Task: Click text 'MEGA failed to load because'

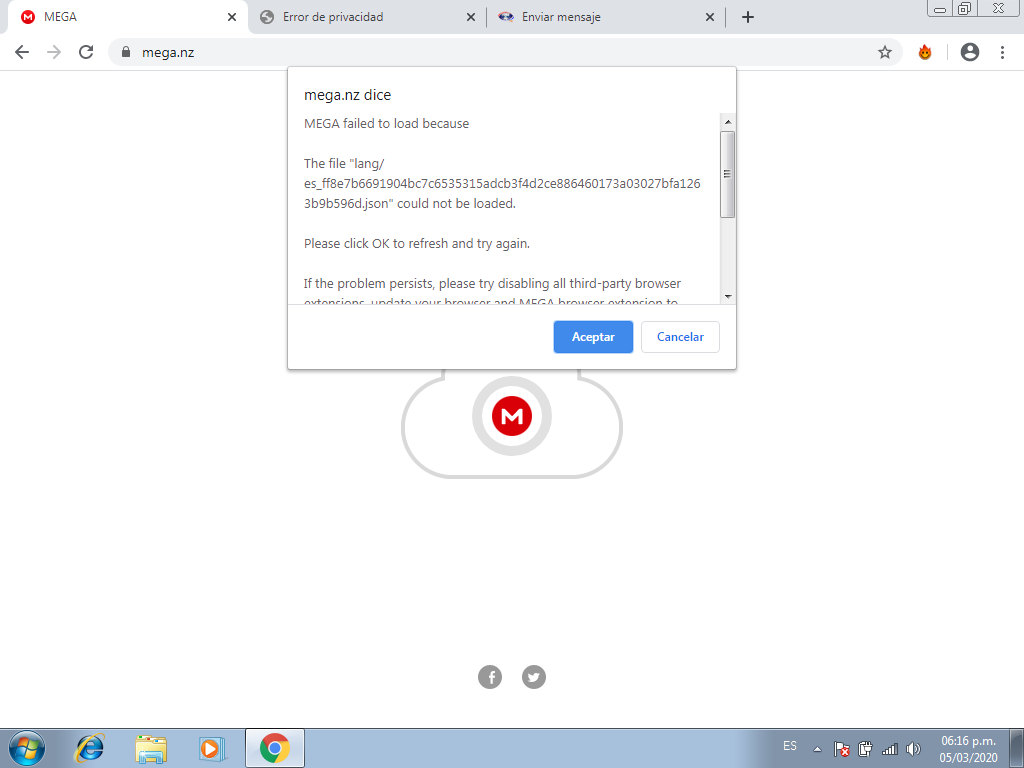Action: [387, 123]
